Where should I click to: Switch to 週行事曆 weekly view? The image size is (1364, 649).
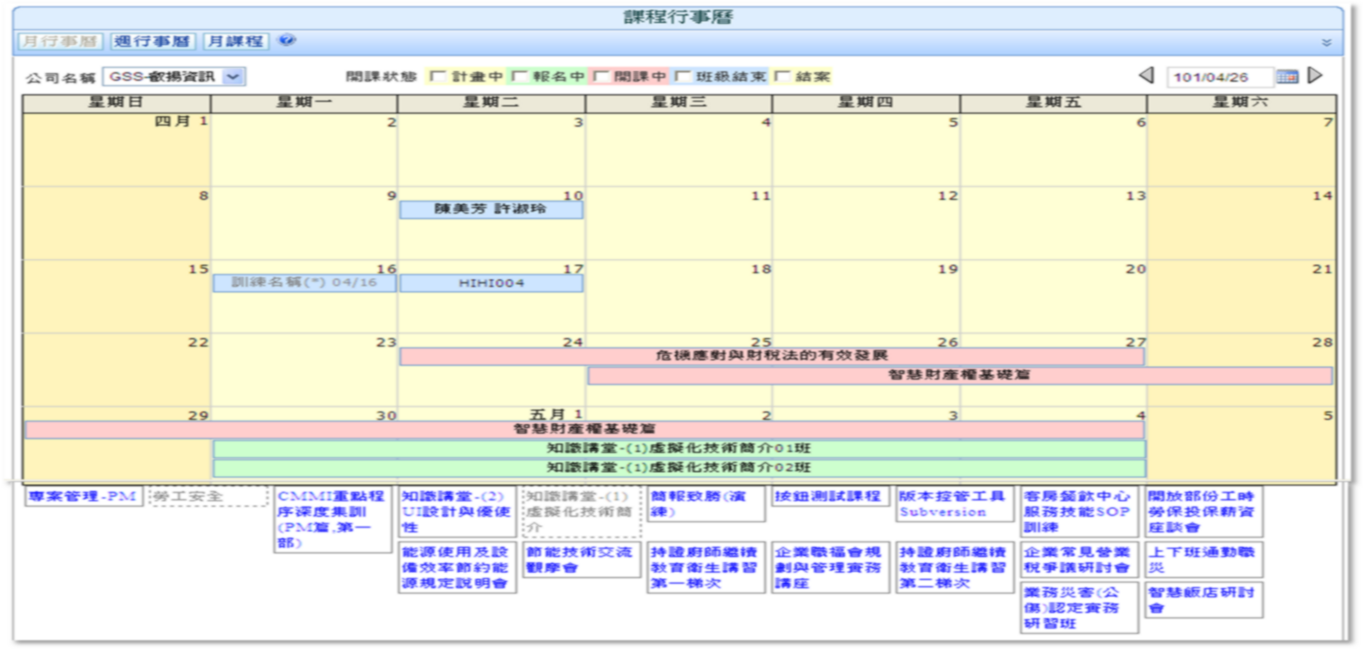pos(152,41)
